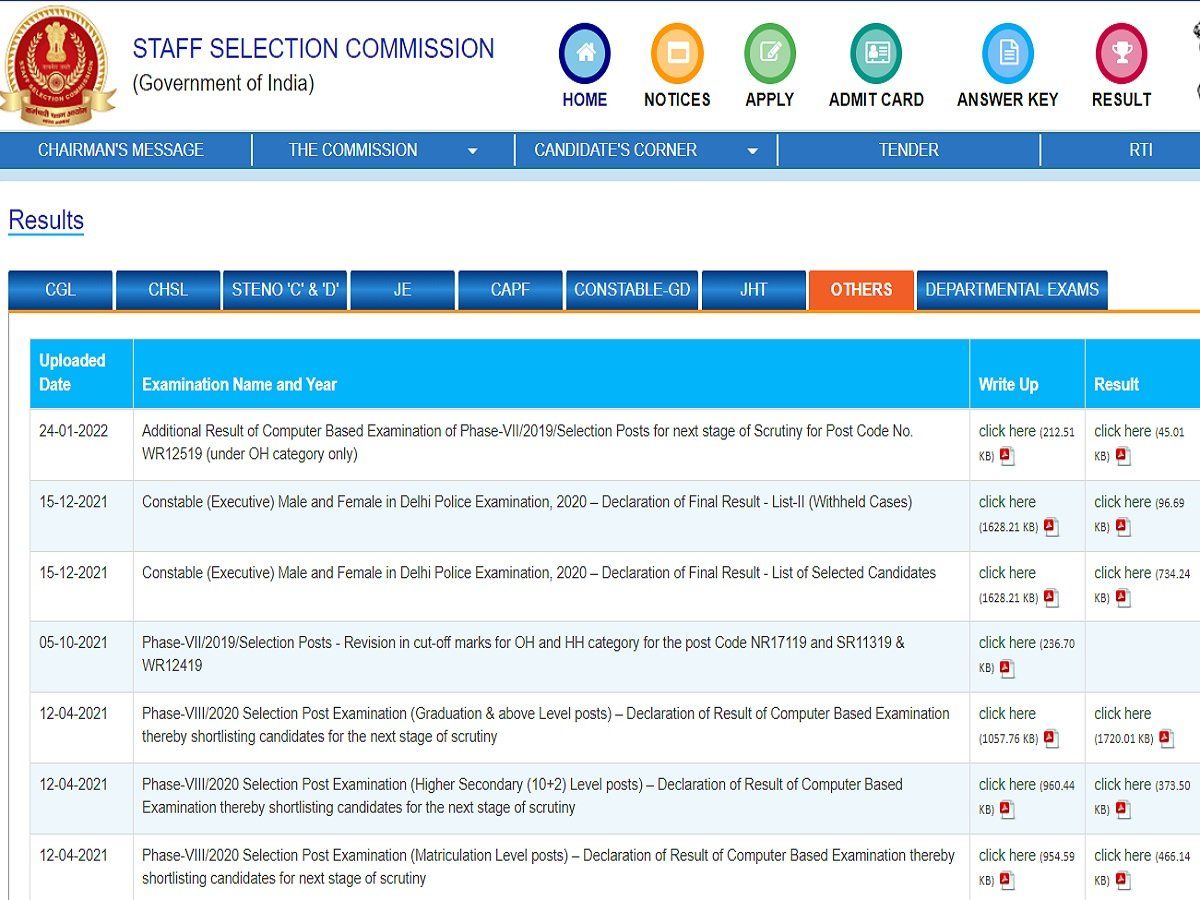Switch to the CONSTABLE-GD tab
The image size is (1200, 900).
click(632, 290)
